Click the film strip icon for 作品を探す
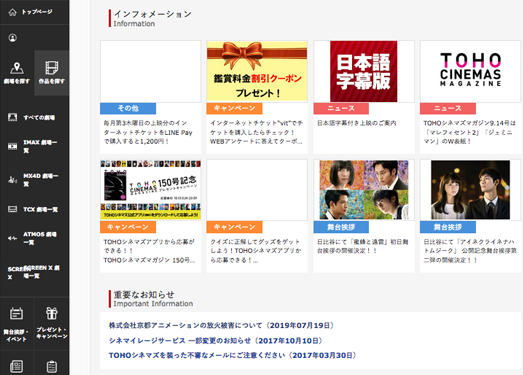The image size is (523, 375). [x=52, y=68]
